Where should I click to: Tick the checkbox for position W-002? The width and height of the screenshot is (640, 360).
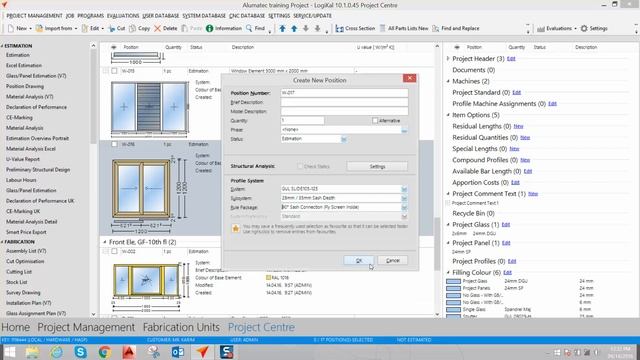(x=114, y=251)
